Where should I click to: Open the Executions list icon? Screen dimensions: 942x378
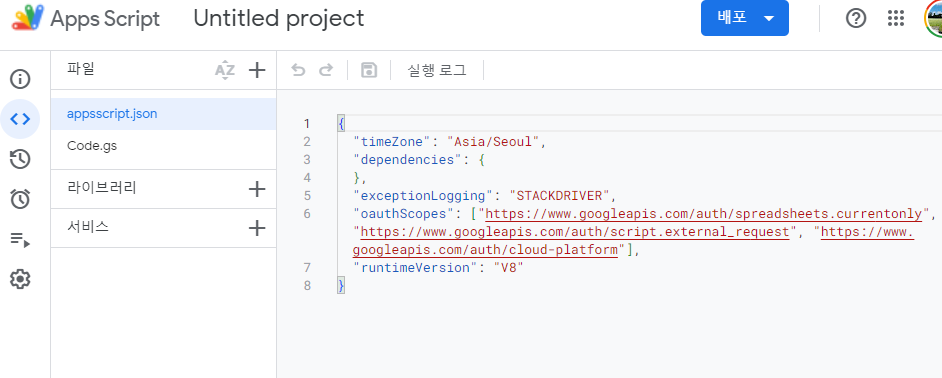(20, 240)
